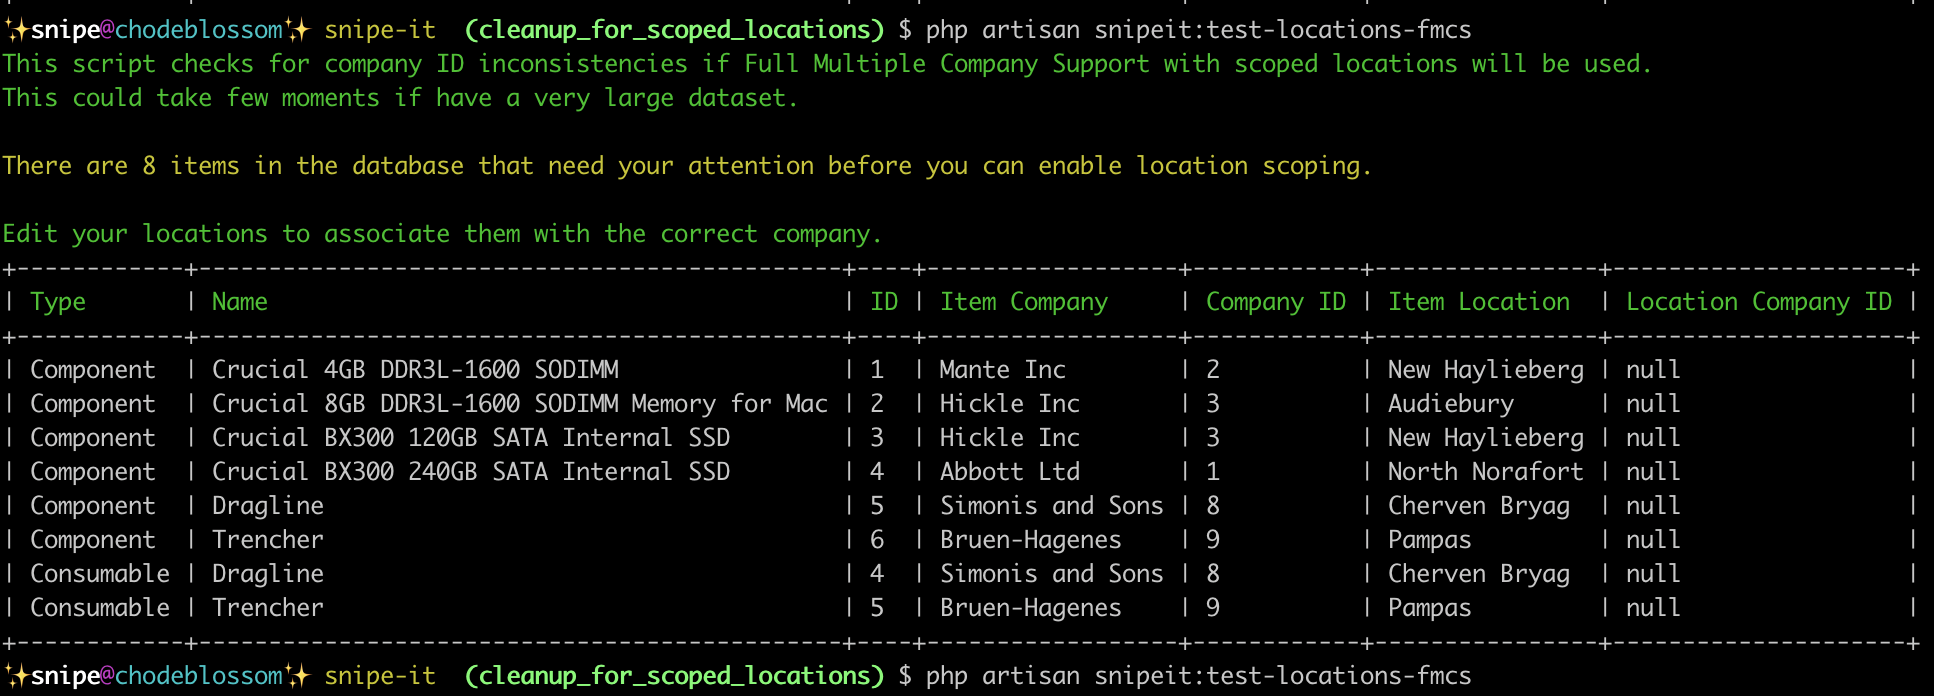This screenshot has height=696, width=1934.
Task: Click Abbott Ltd company cell
Action: tap(1010, 472)
